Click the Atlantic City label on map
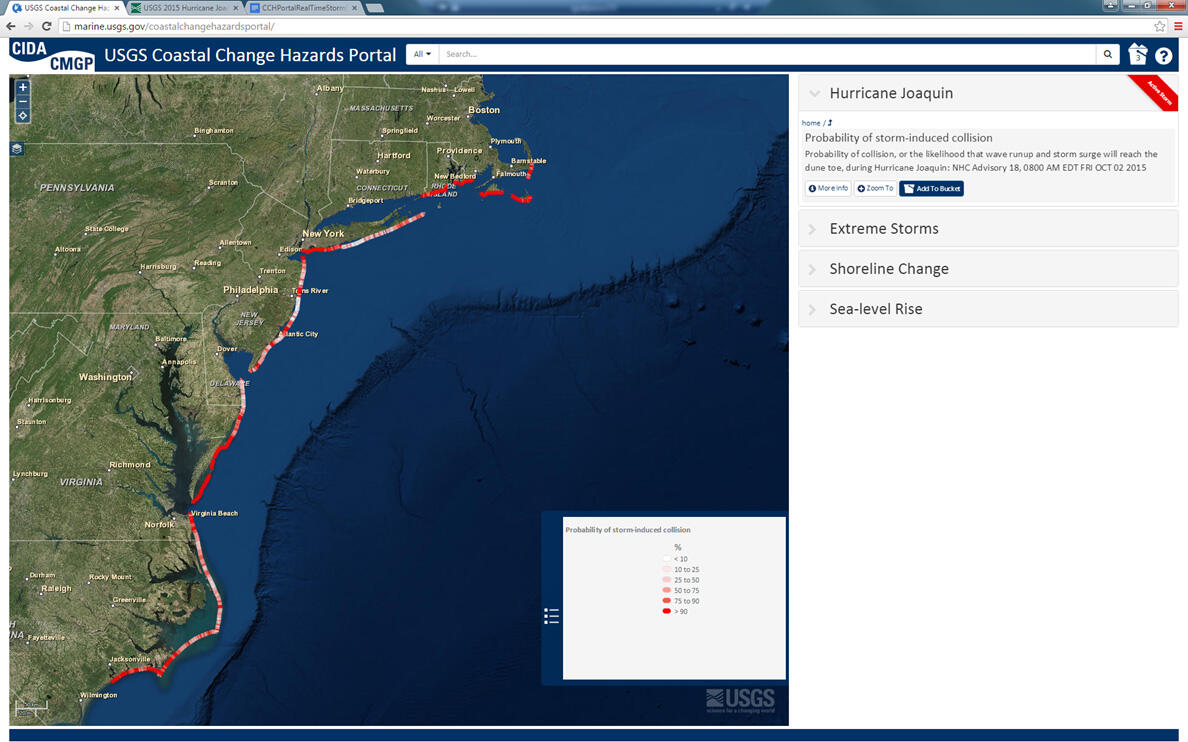The image size is (1188, 742). point(299,333)
